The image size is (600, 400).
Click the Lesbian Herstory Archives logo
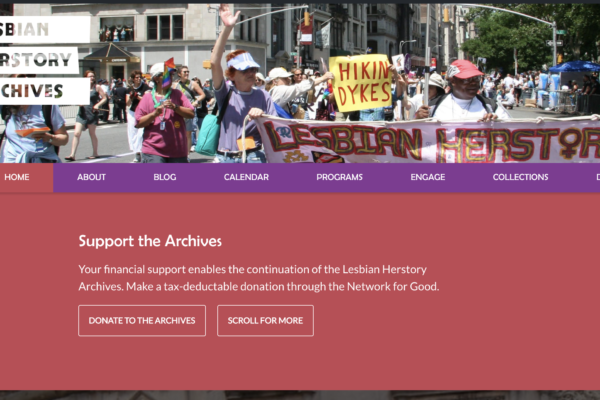point(44,60)
